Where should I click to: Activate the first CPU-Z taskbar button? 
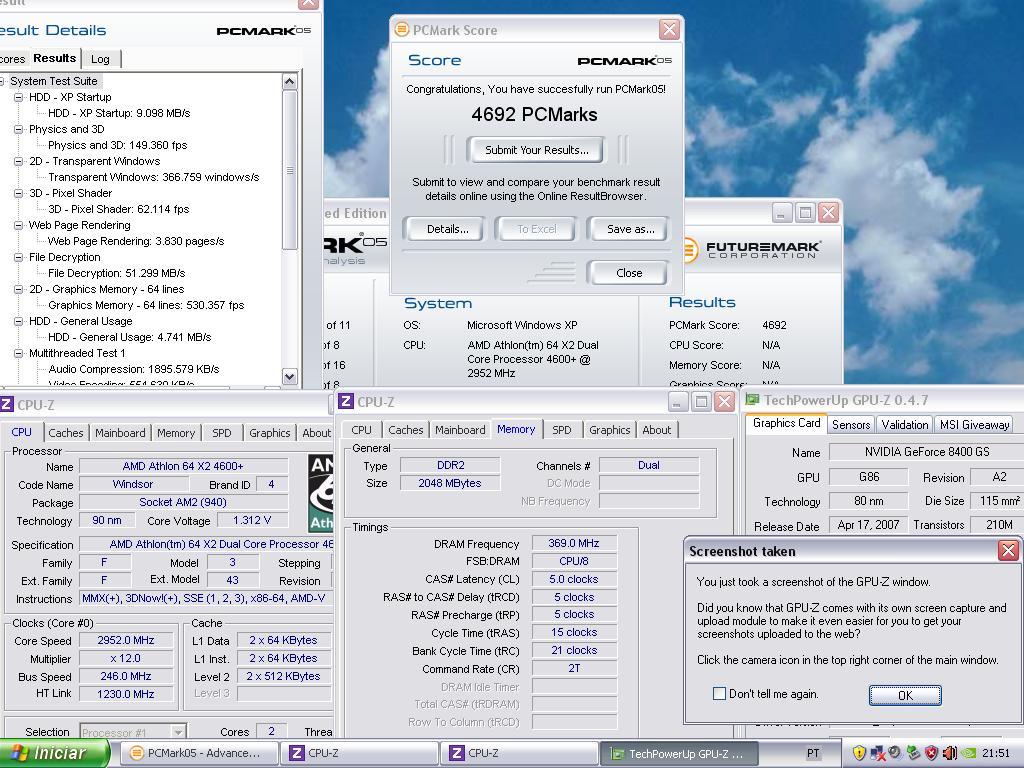point(359,753)
